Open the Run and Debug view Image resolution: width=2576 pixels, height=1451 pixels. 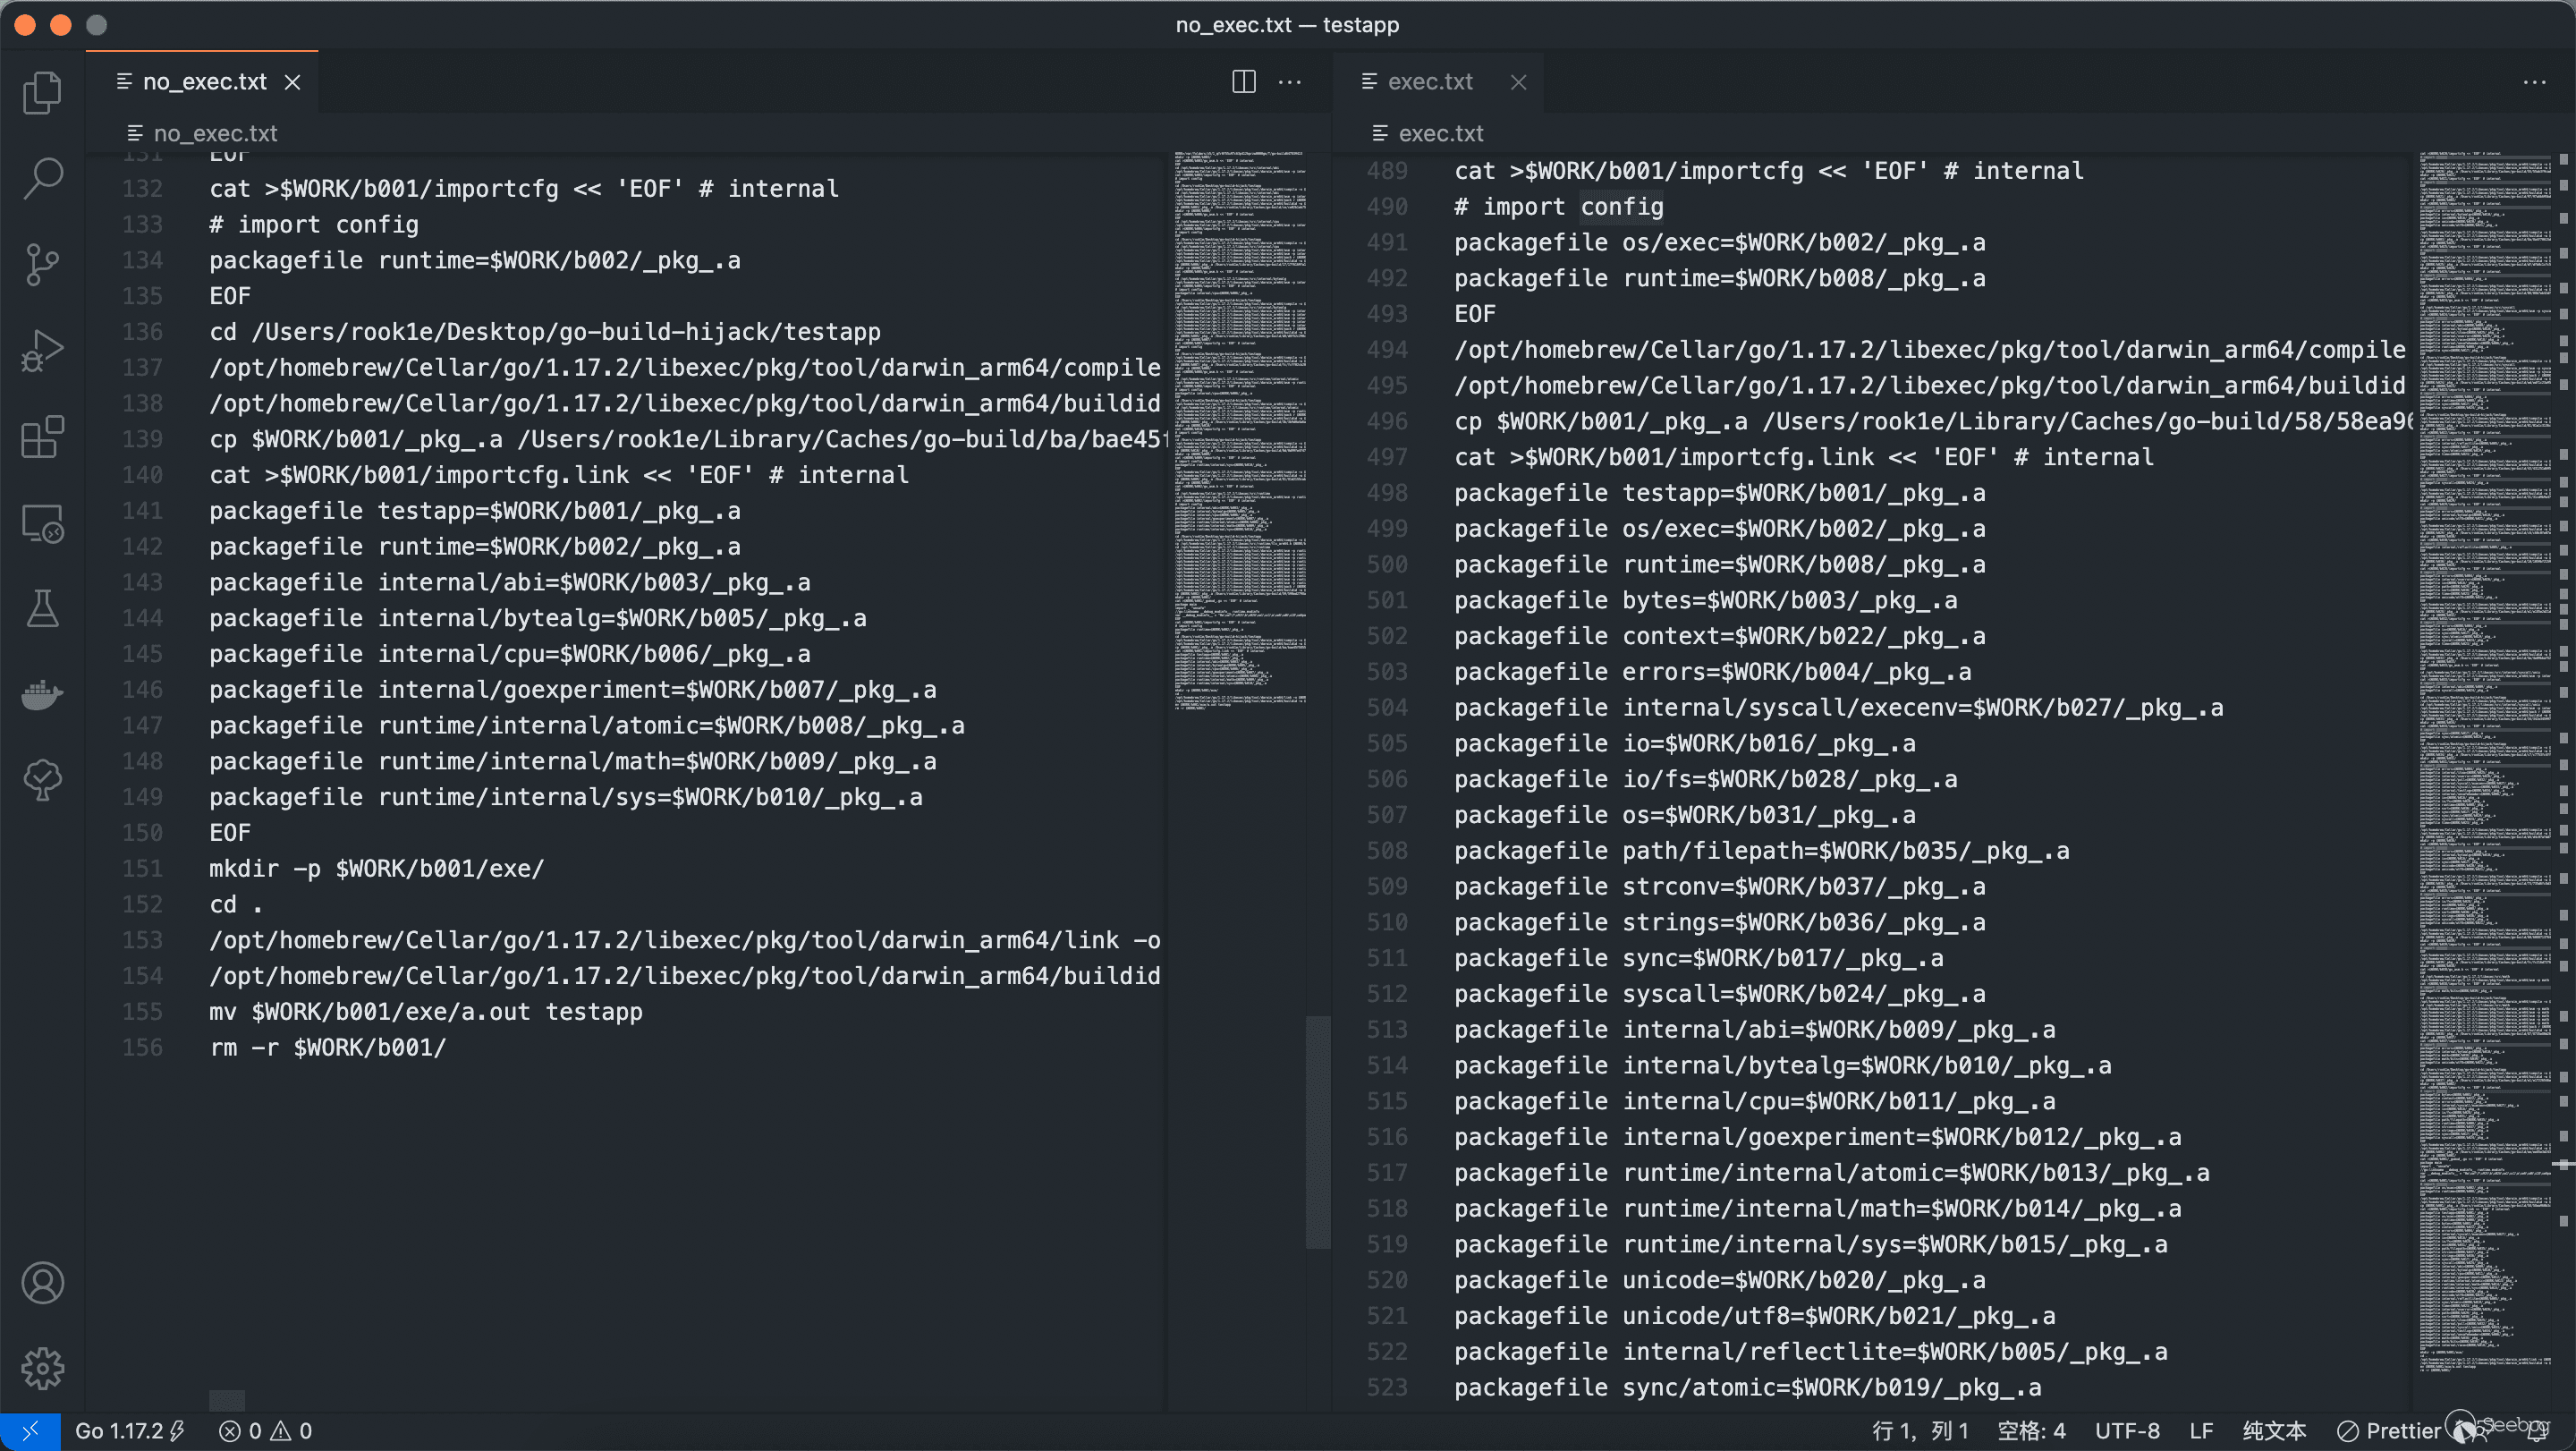point(42,350)
